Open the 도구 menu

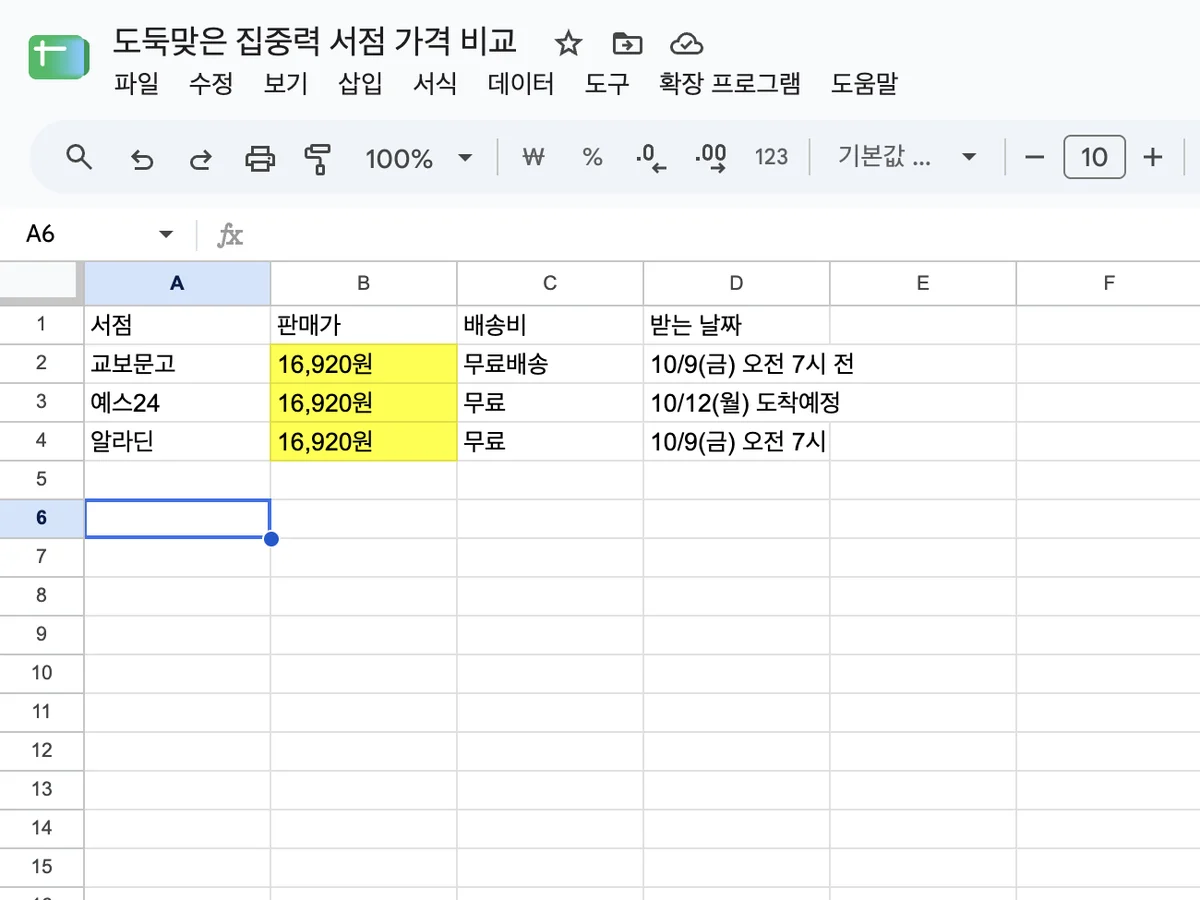tap(607, 84)
